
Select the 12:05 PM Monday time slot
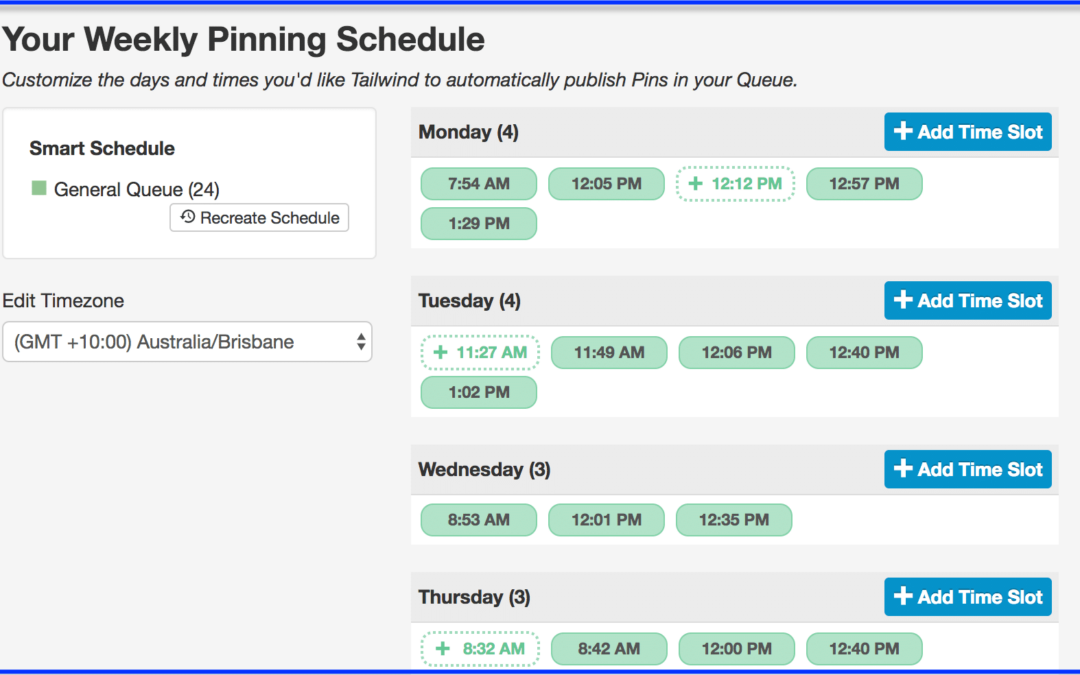click(x=606, y=184)
